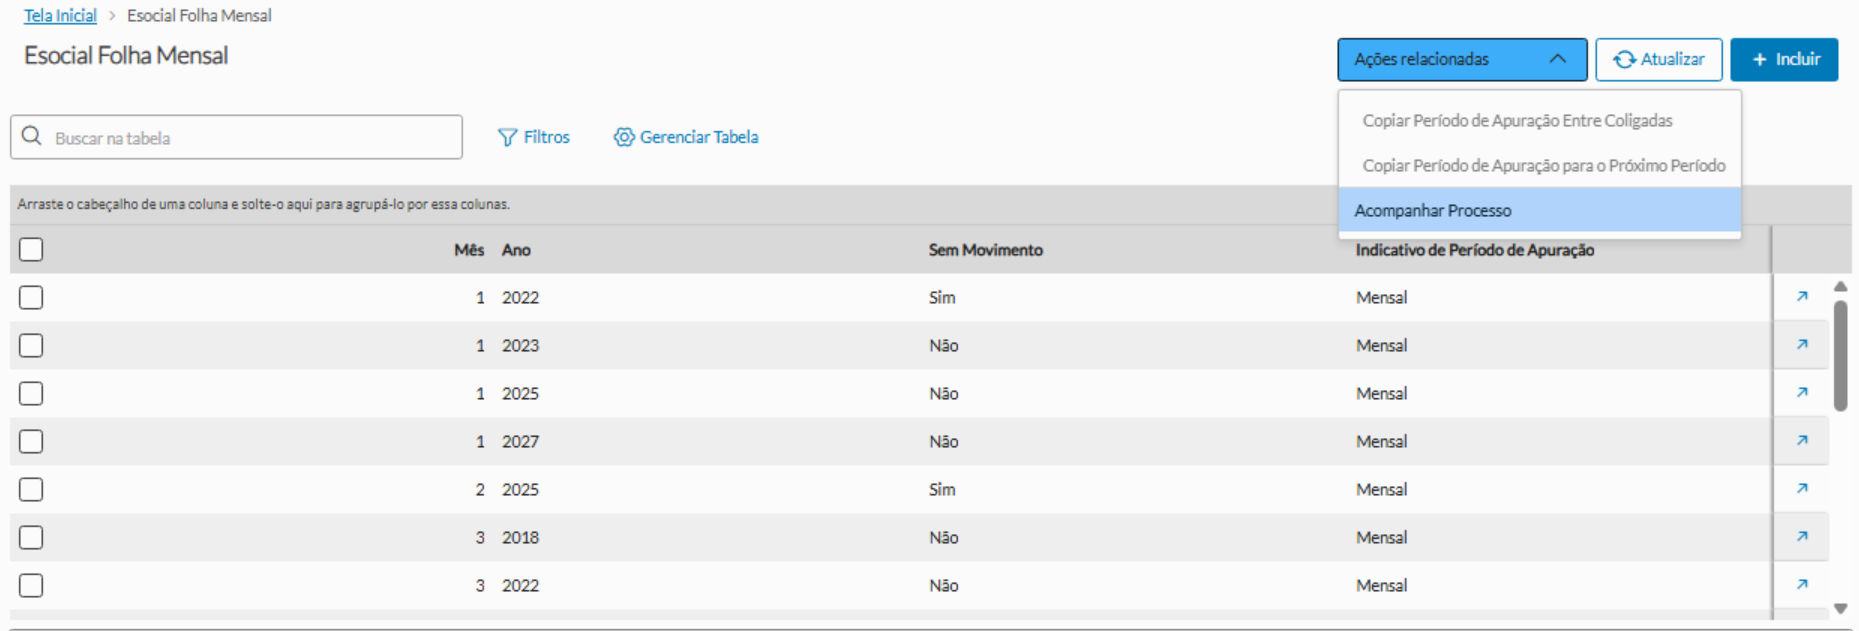Open record link arrow for March 2018

pyautogui.click(x=1802, y=537)
